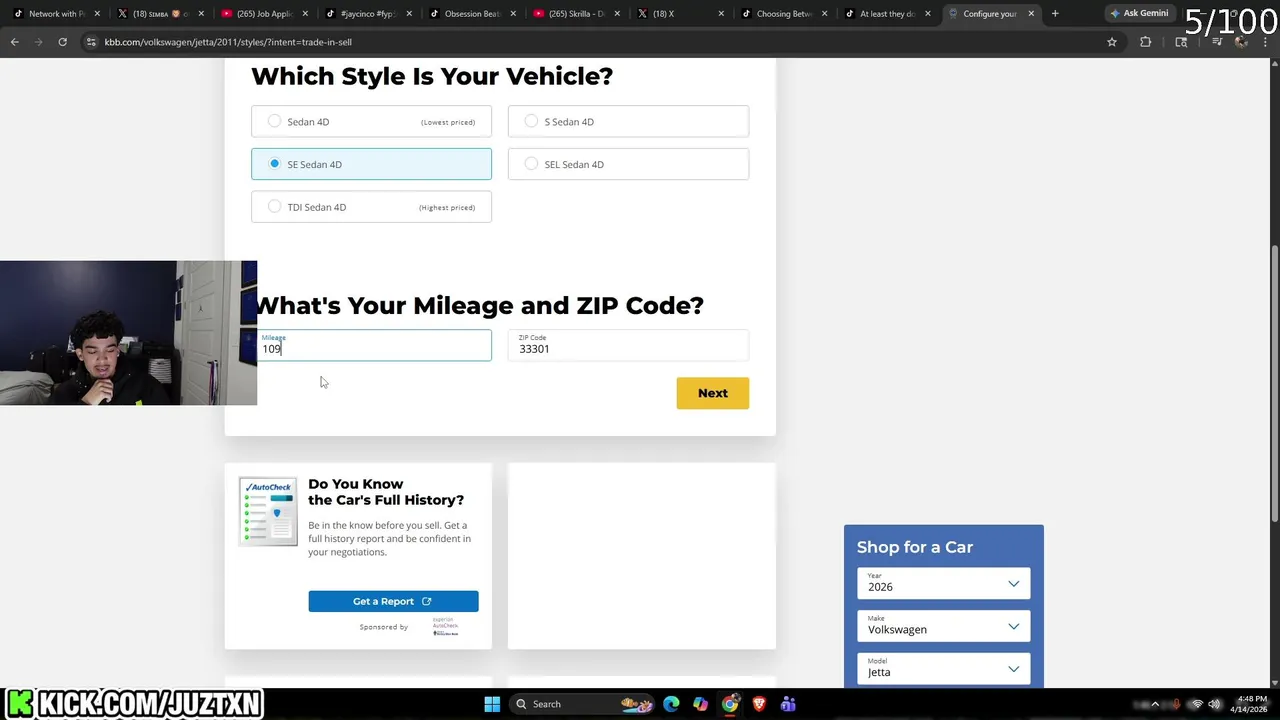This screenshot has height=720, width=1280.
Task: Click the ZIP Code field showing 33301
Action: tap(628, 345)
